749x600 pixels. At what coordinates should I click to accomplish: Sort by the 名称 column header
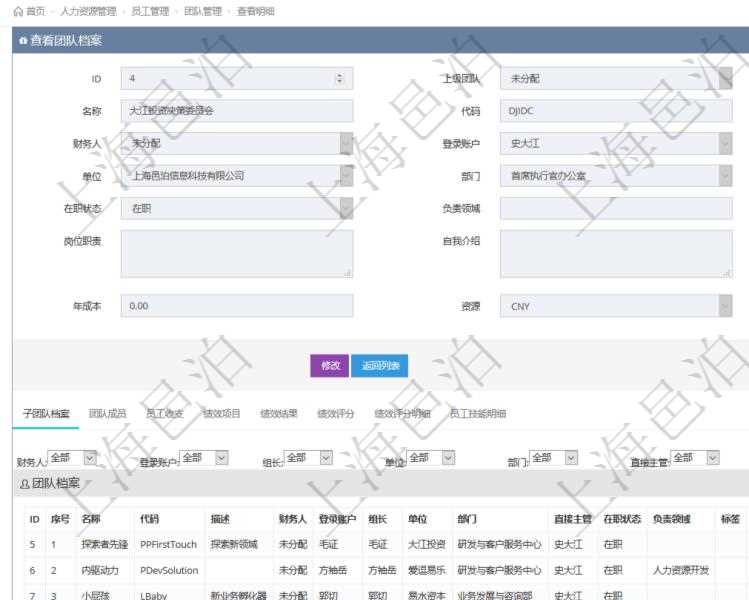pyautogui.click(x=91, y=519)
